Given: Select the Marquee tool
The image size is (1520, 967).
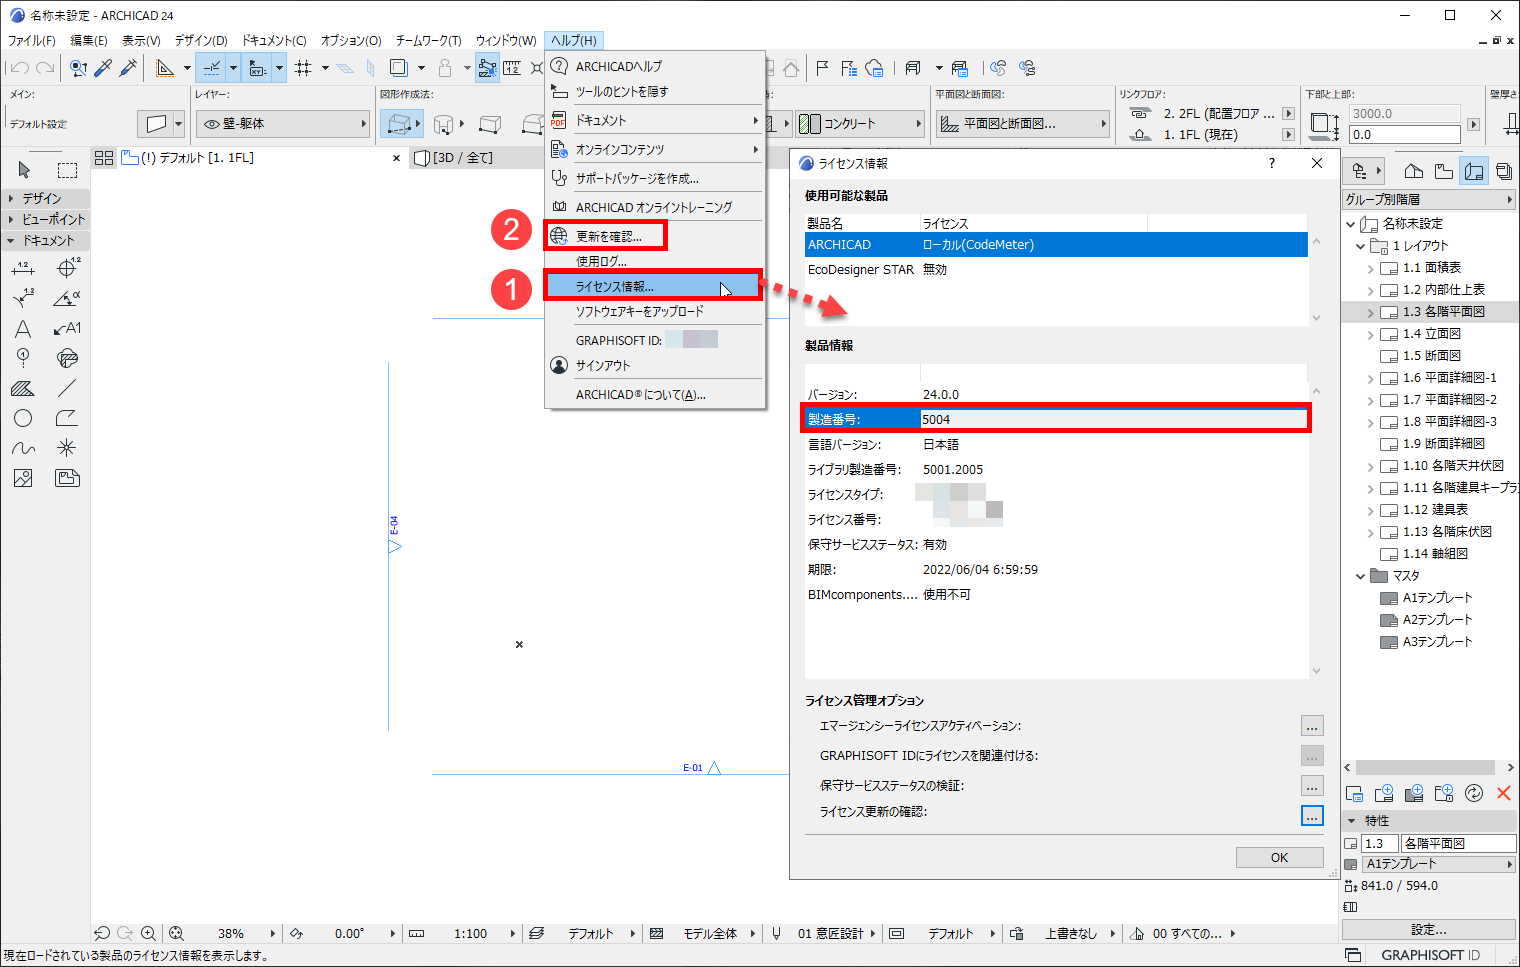Looking at the screenshot, I should tap(67, 169).
